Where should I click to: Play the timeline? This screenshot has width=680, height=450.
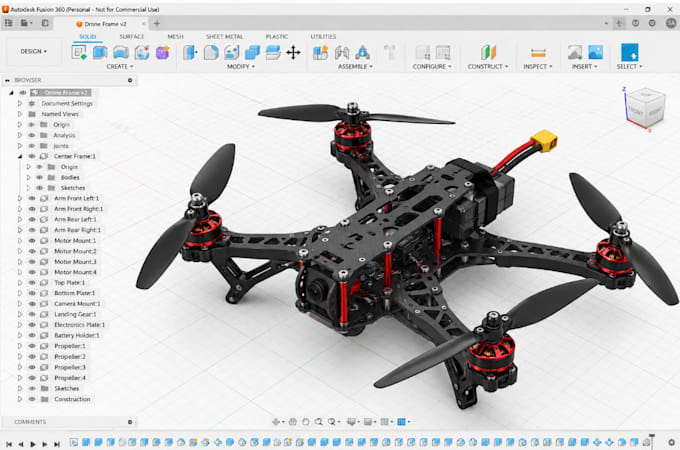tap(33, 444)
